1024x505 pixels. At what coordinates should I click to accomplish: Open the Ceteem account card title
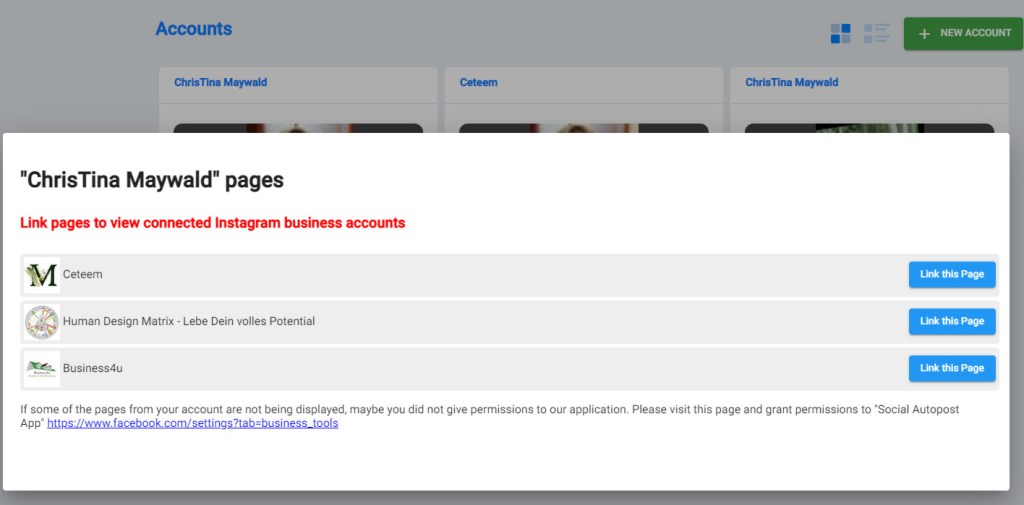[478, 83]
